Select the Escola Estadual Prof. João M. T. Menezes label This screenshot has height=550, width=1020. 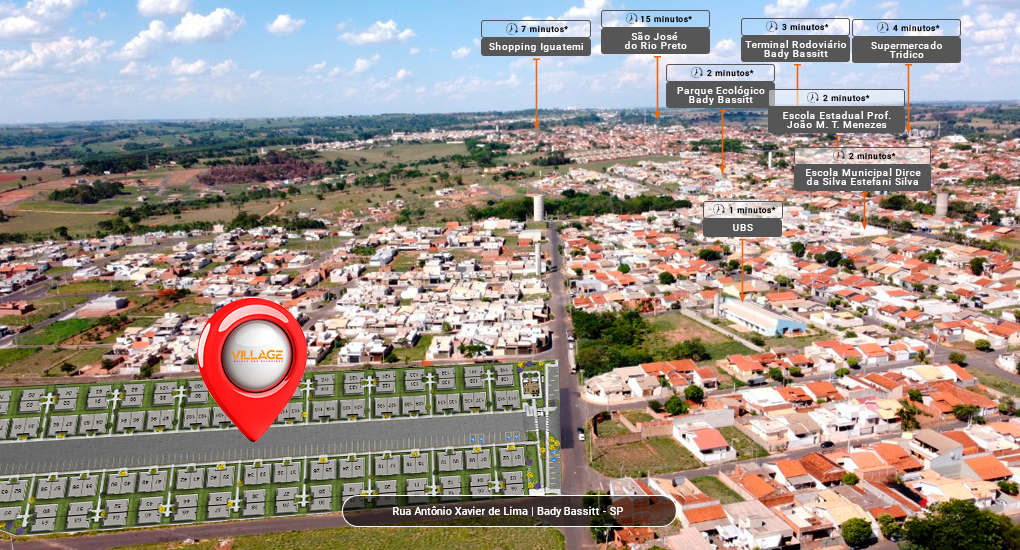click(x=837, y=120)
